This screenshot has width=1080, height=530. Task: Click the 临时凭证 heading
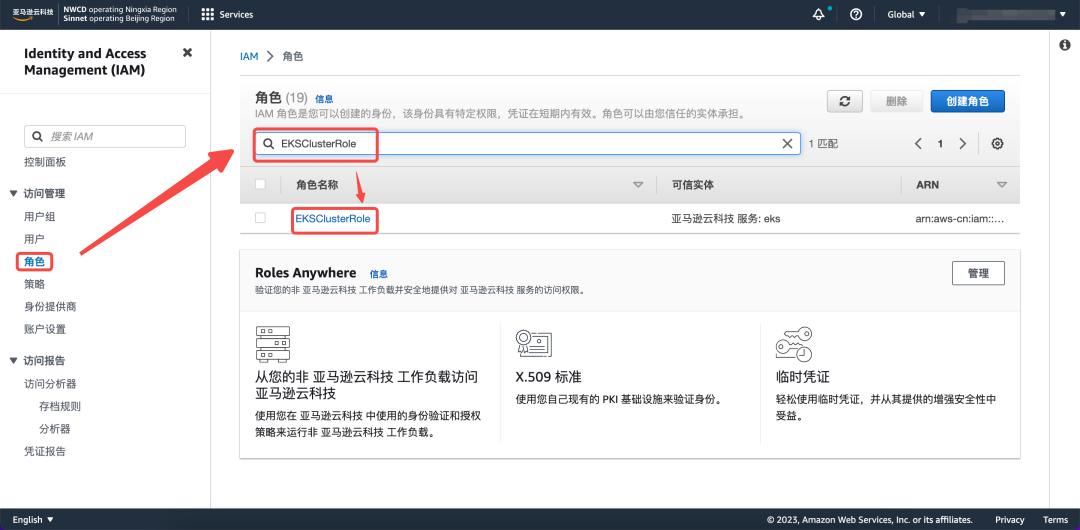pos(802,377)
